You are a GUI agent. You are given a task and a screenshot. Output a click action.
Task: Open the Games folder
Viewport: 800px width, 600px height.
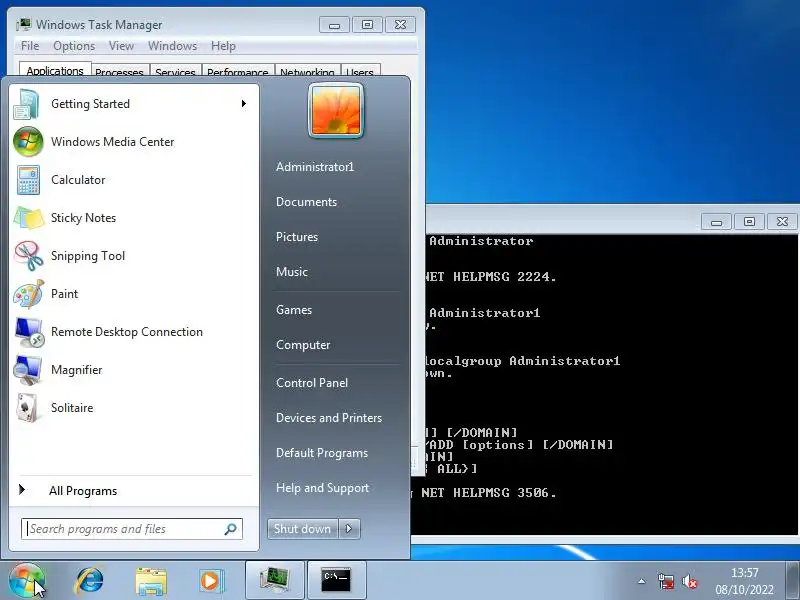pos(294,310)
